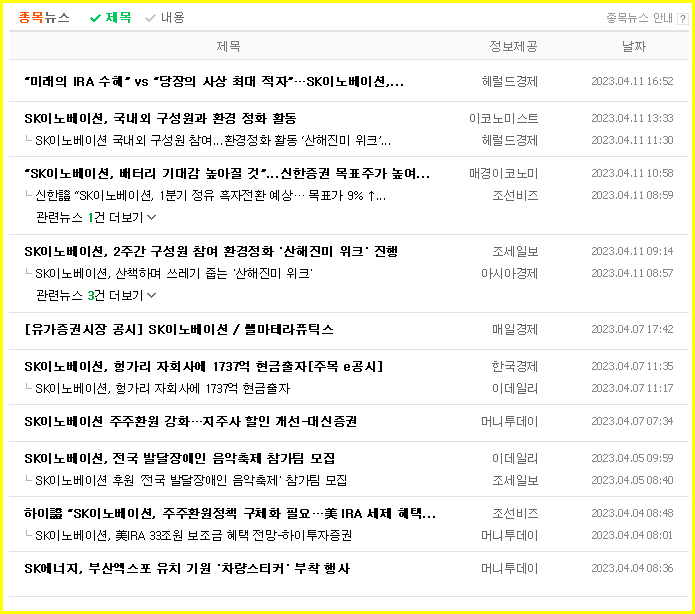This screenshot has width=695, height=614.
Task: Click date 2023.04.04 08:36
Action: point(632,569)
